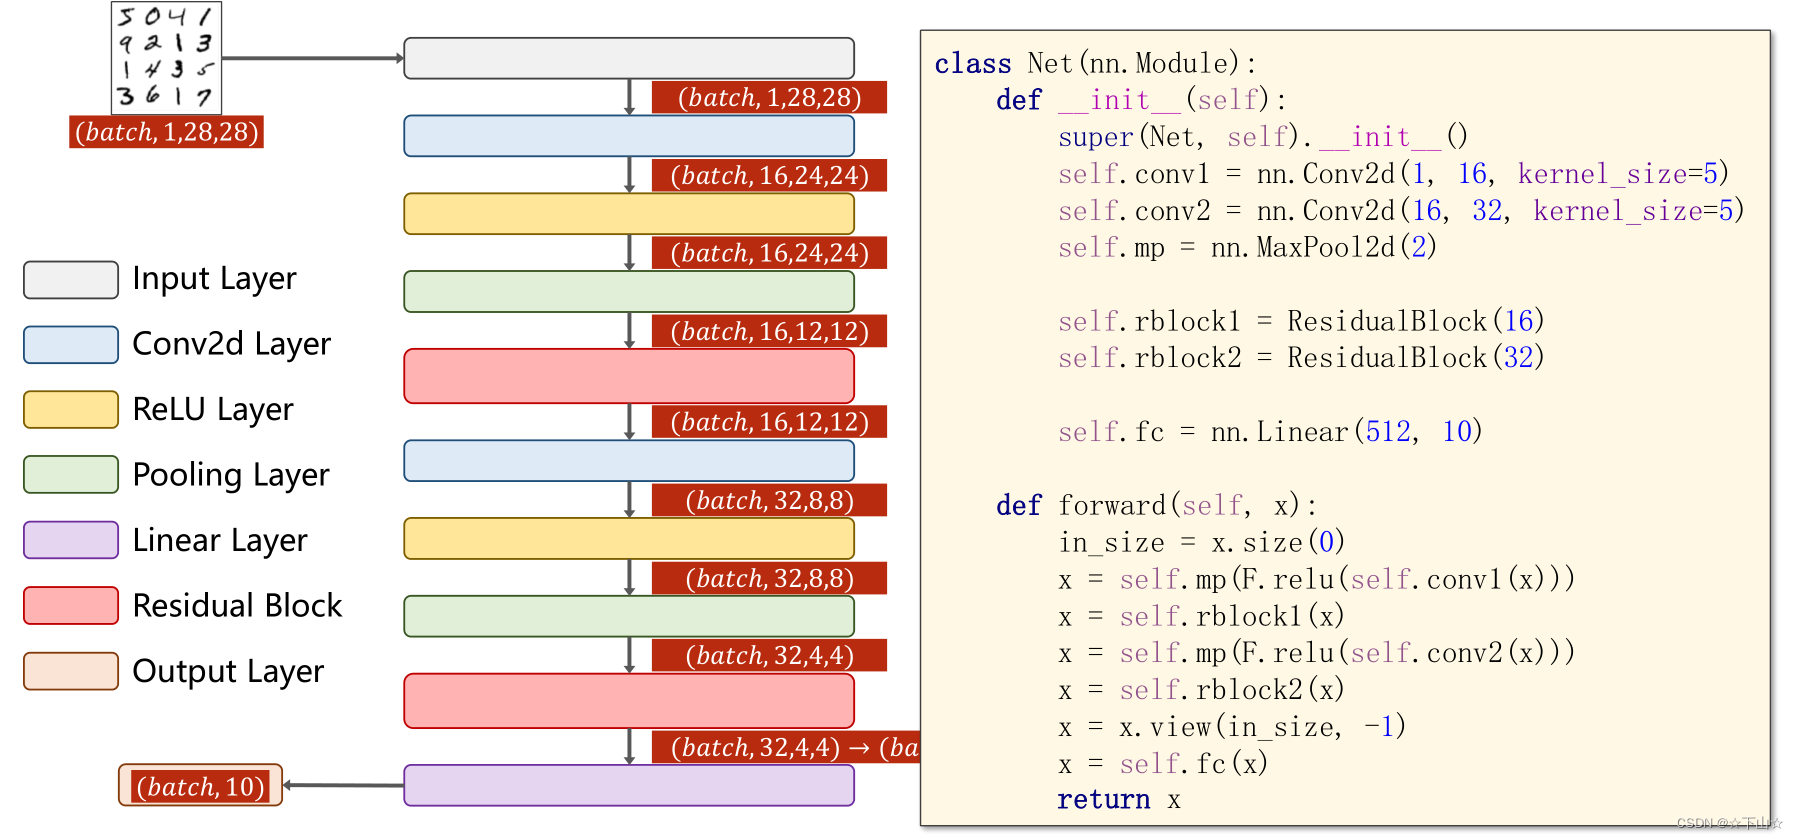Image resolution: width=1799 pixels, height=839 pixels.
Task: Click the upper red residual block below '(batch, 16,12,12)'
Action: coord(629,376)
